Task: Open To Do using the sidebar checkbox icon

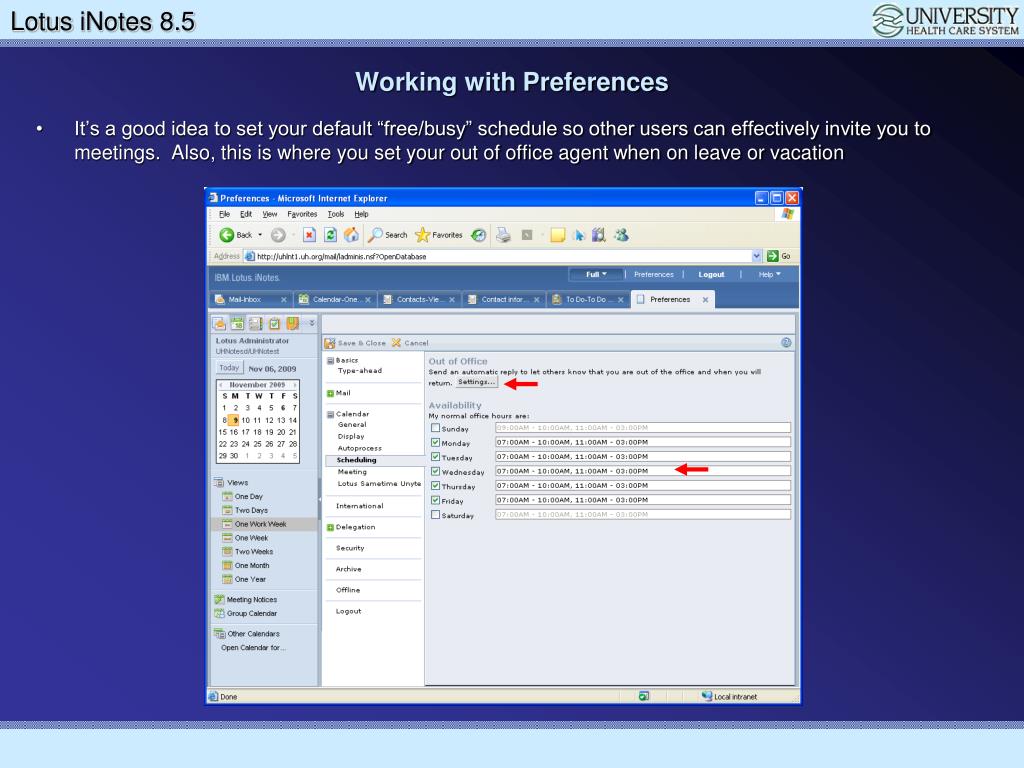Action: (274, 323)
